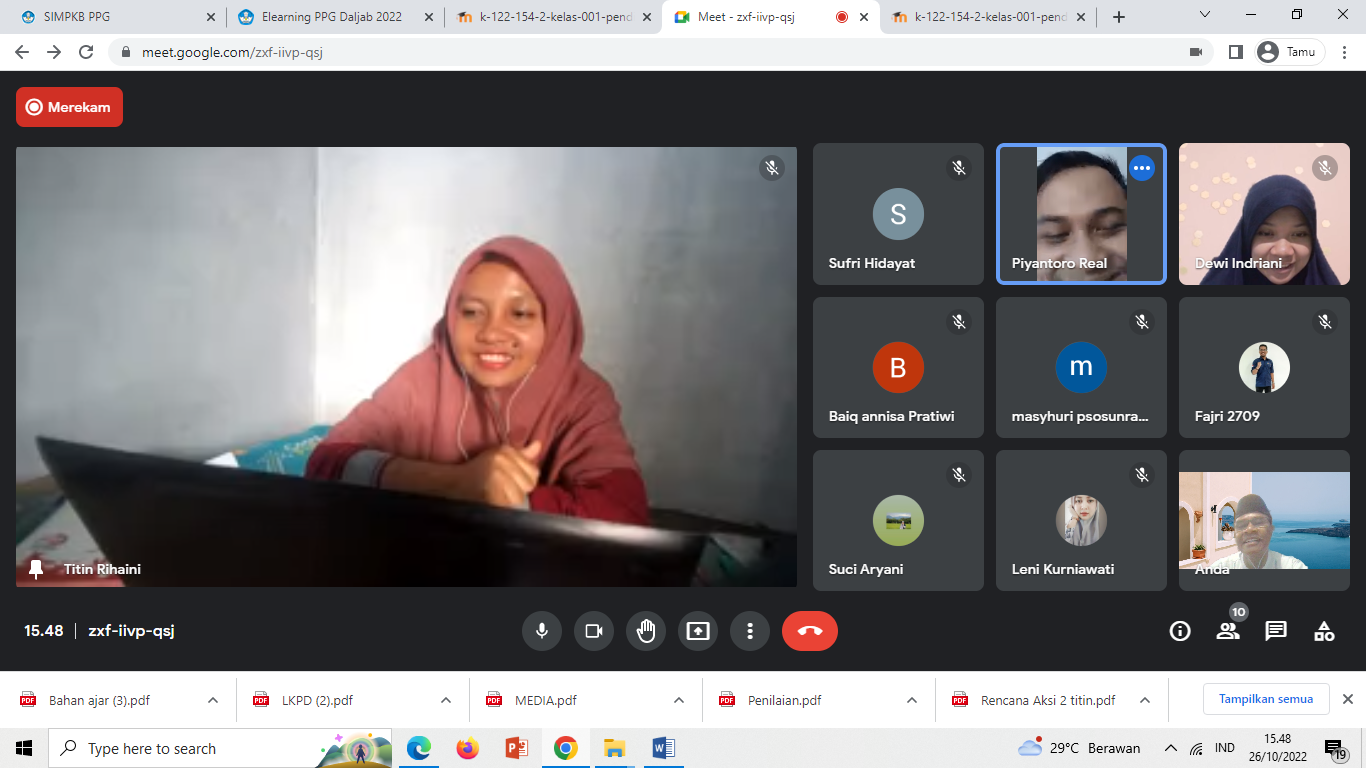Click the masyhuri avatar circle
The image size is (1366, 768).
[1081, 367]
